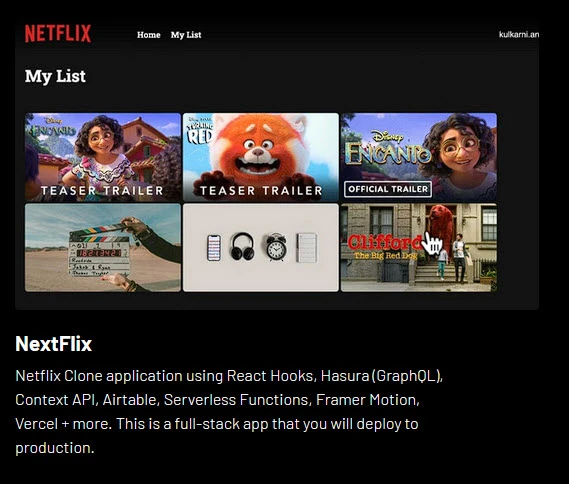
Task: Open the kulkarni.an account menu
Action: [519, 34]
